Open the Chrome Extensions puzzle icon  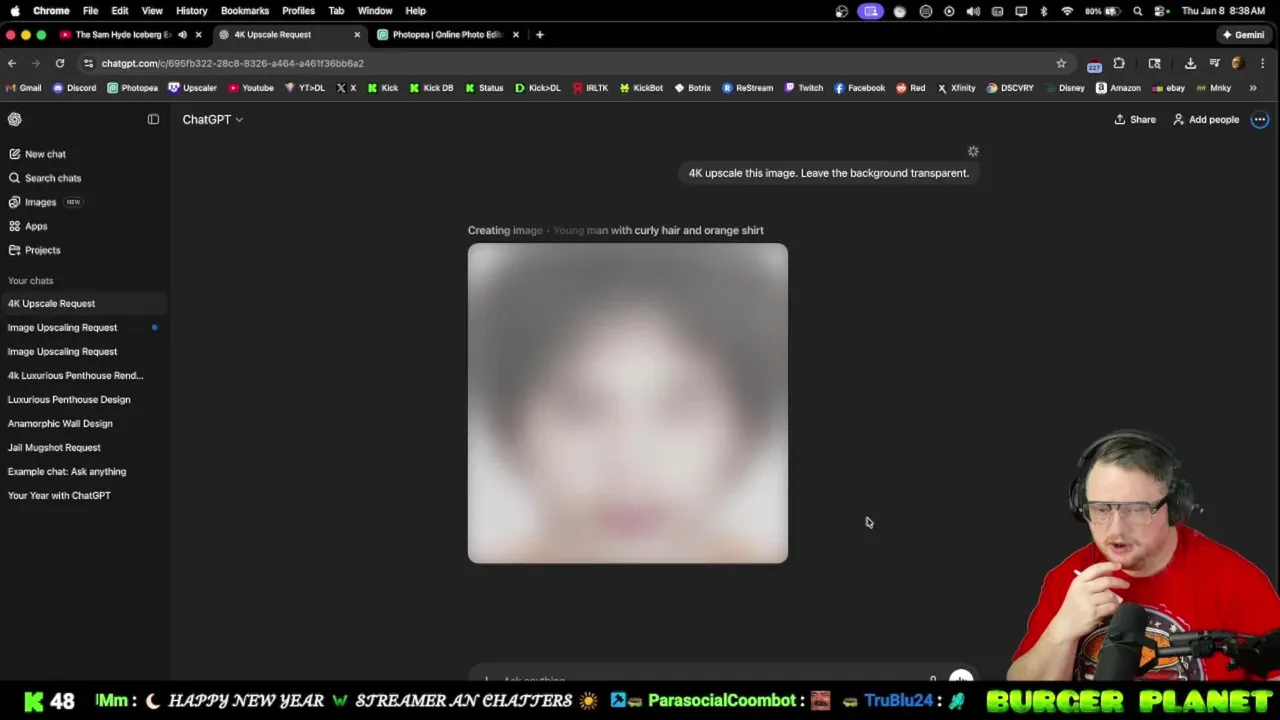(1119, 63)
